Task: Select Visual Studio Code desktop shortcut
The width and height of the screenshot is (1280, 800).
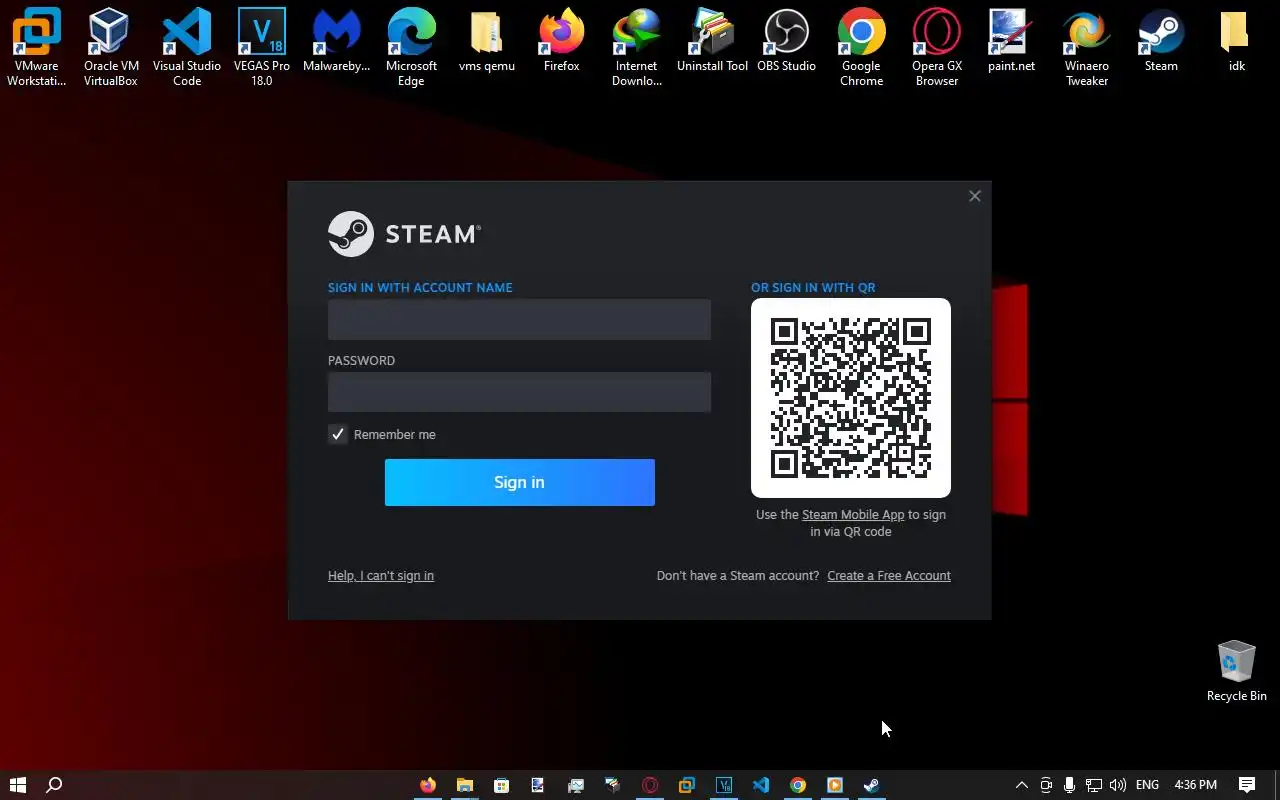Action: pyautogui.click(x=187, y=47)
